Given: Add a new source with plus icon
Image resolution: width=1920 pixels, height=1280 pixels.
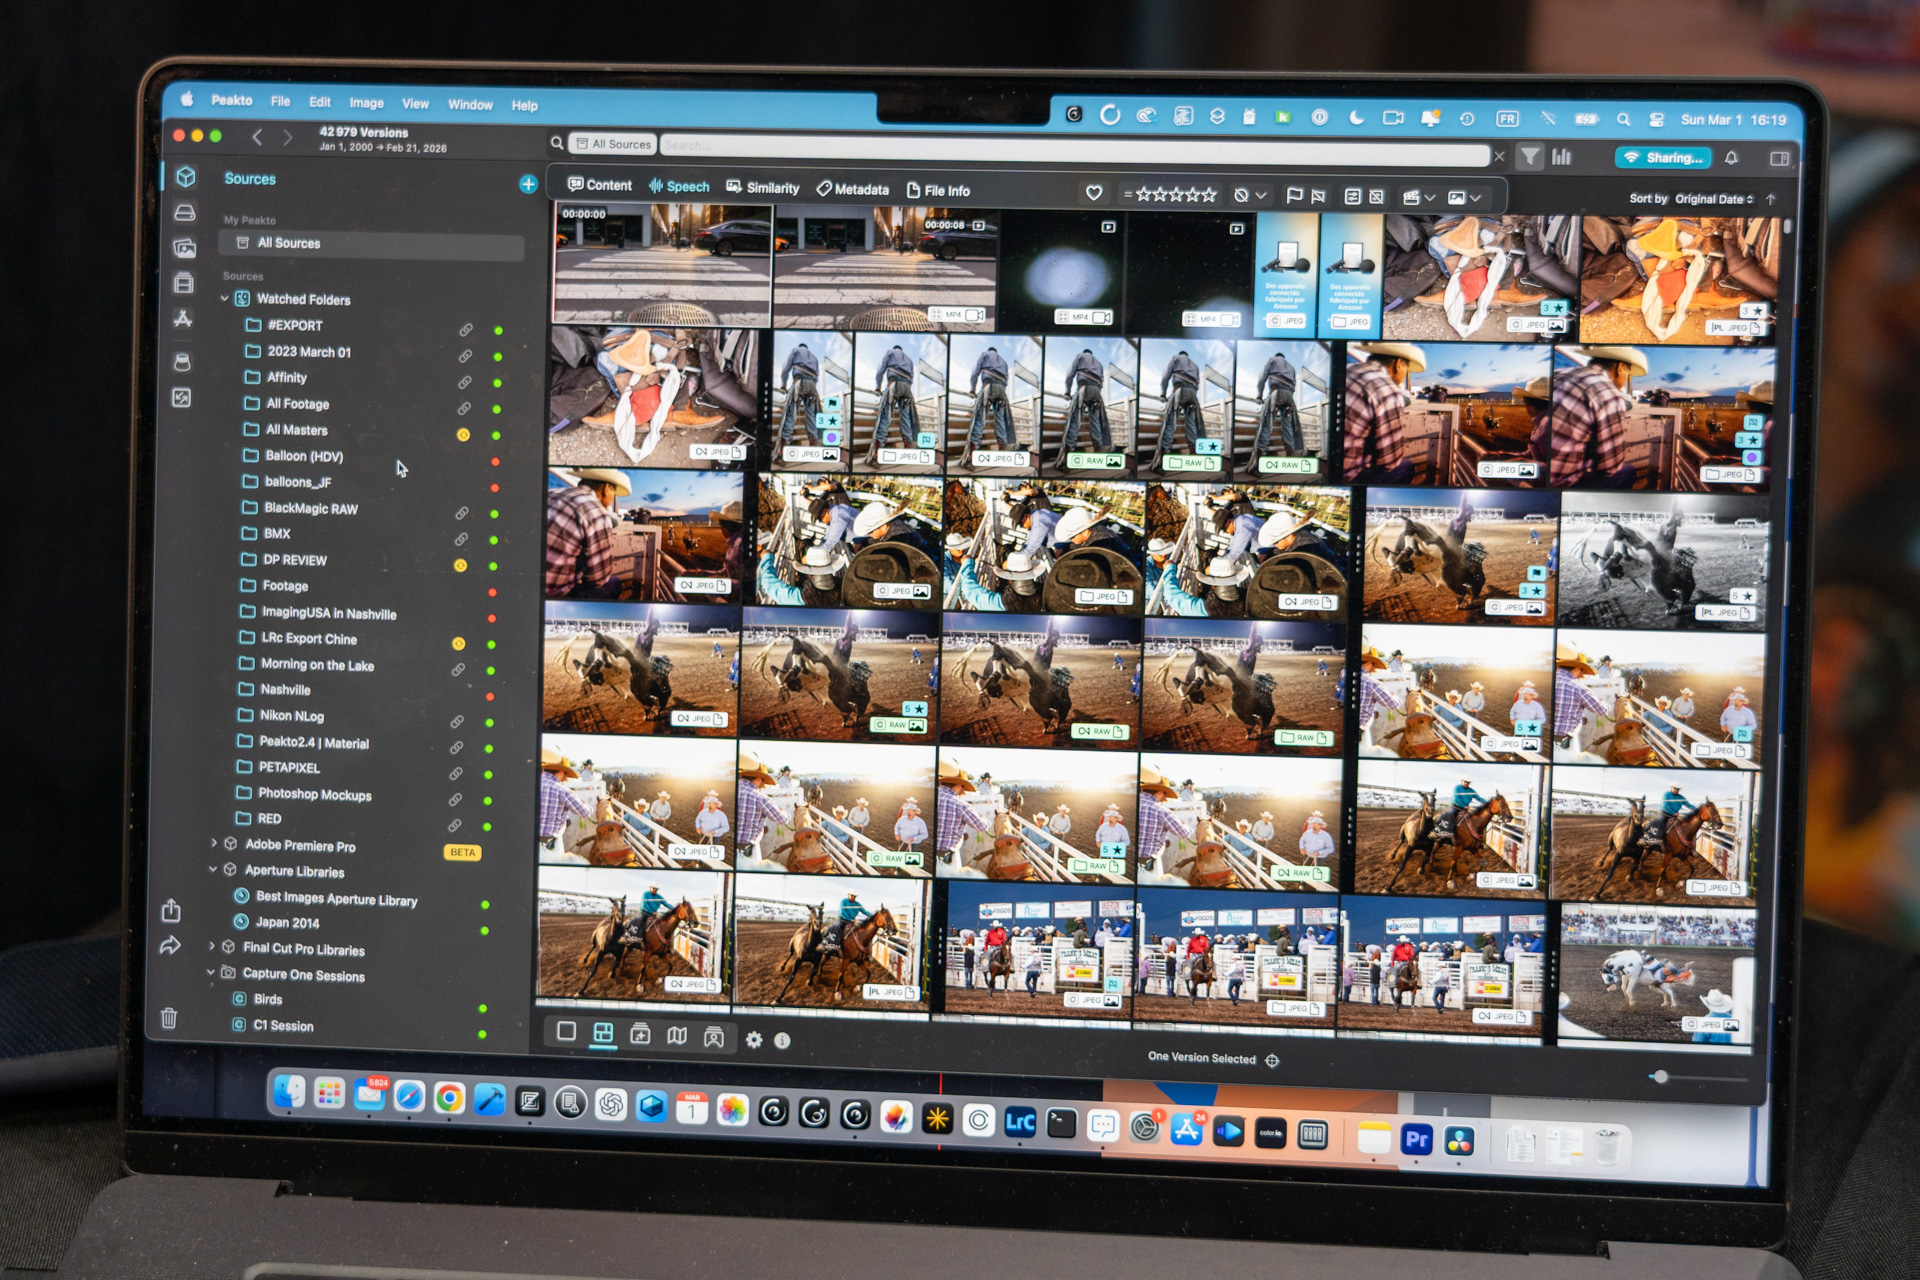Looking at the screenshot, I should 528,184.
